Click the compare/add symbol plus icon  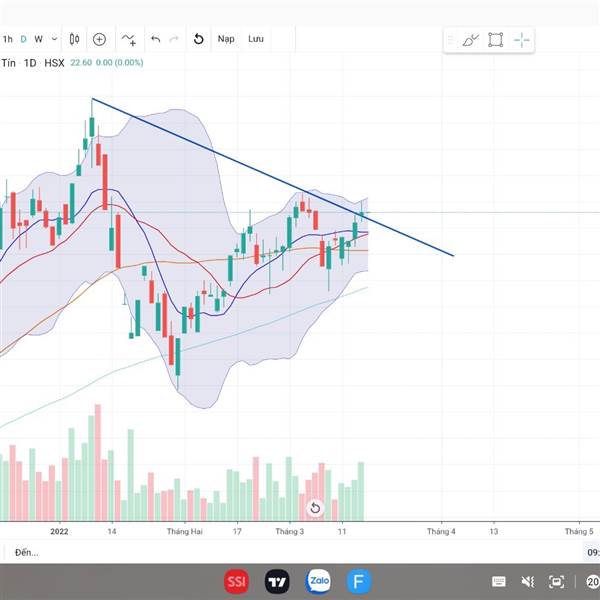click(x=99, y=39)
